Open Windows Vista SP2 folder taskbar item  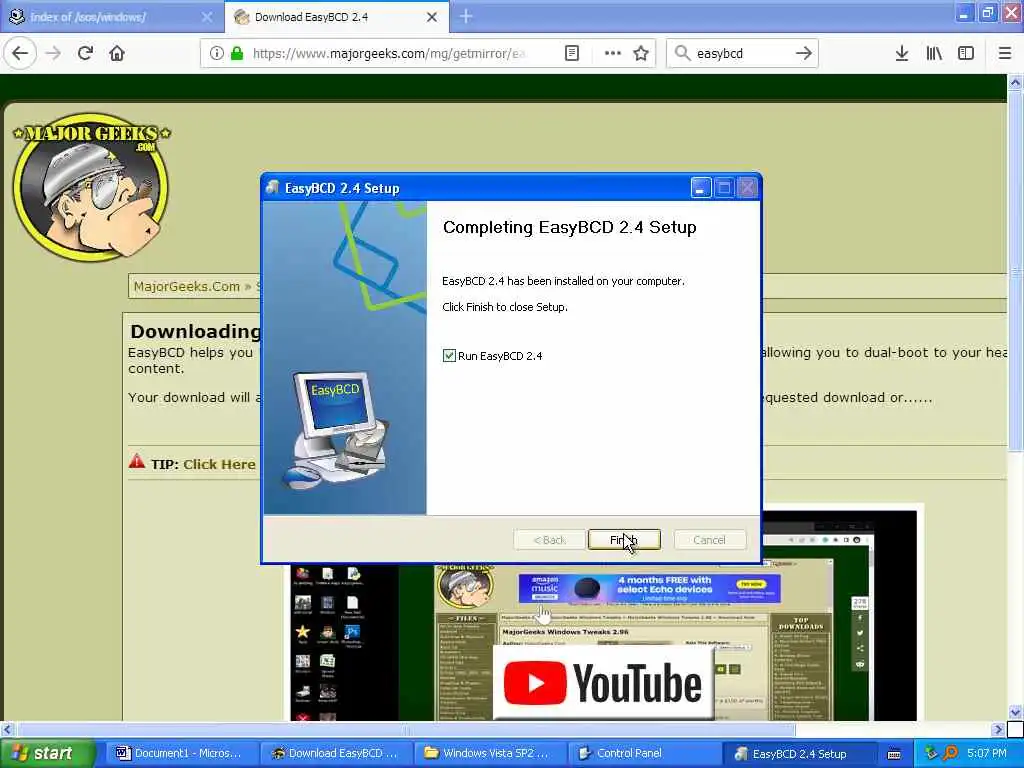[488, 753]
